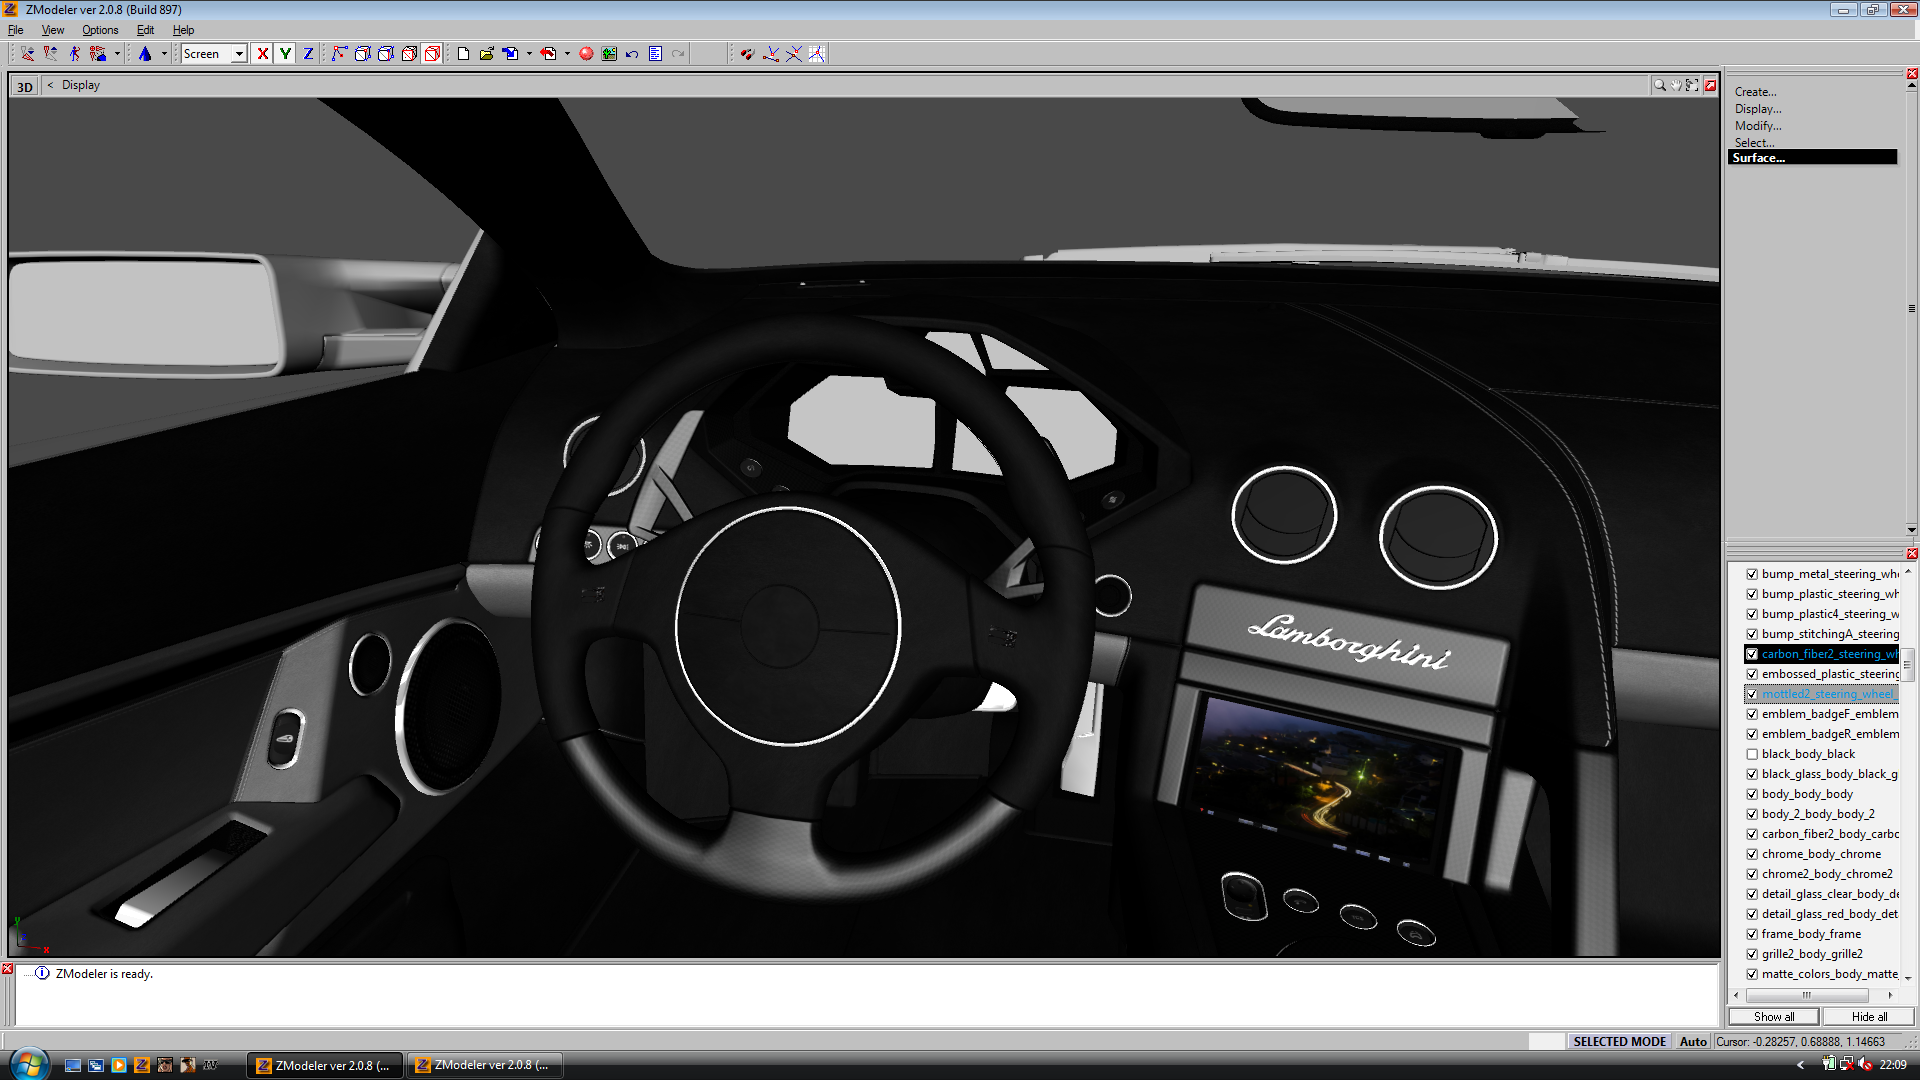
Task: Uncheck the chrome_body_chrome checkbox
Action: coord(1752,854)
